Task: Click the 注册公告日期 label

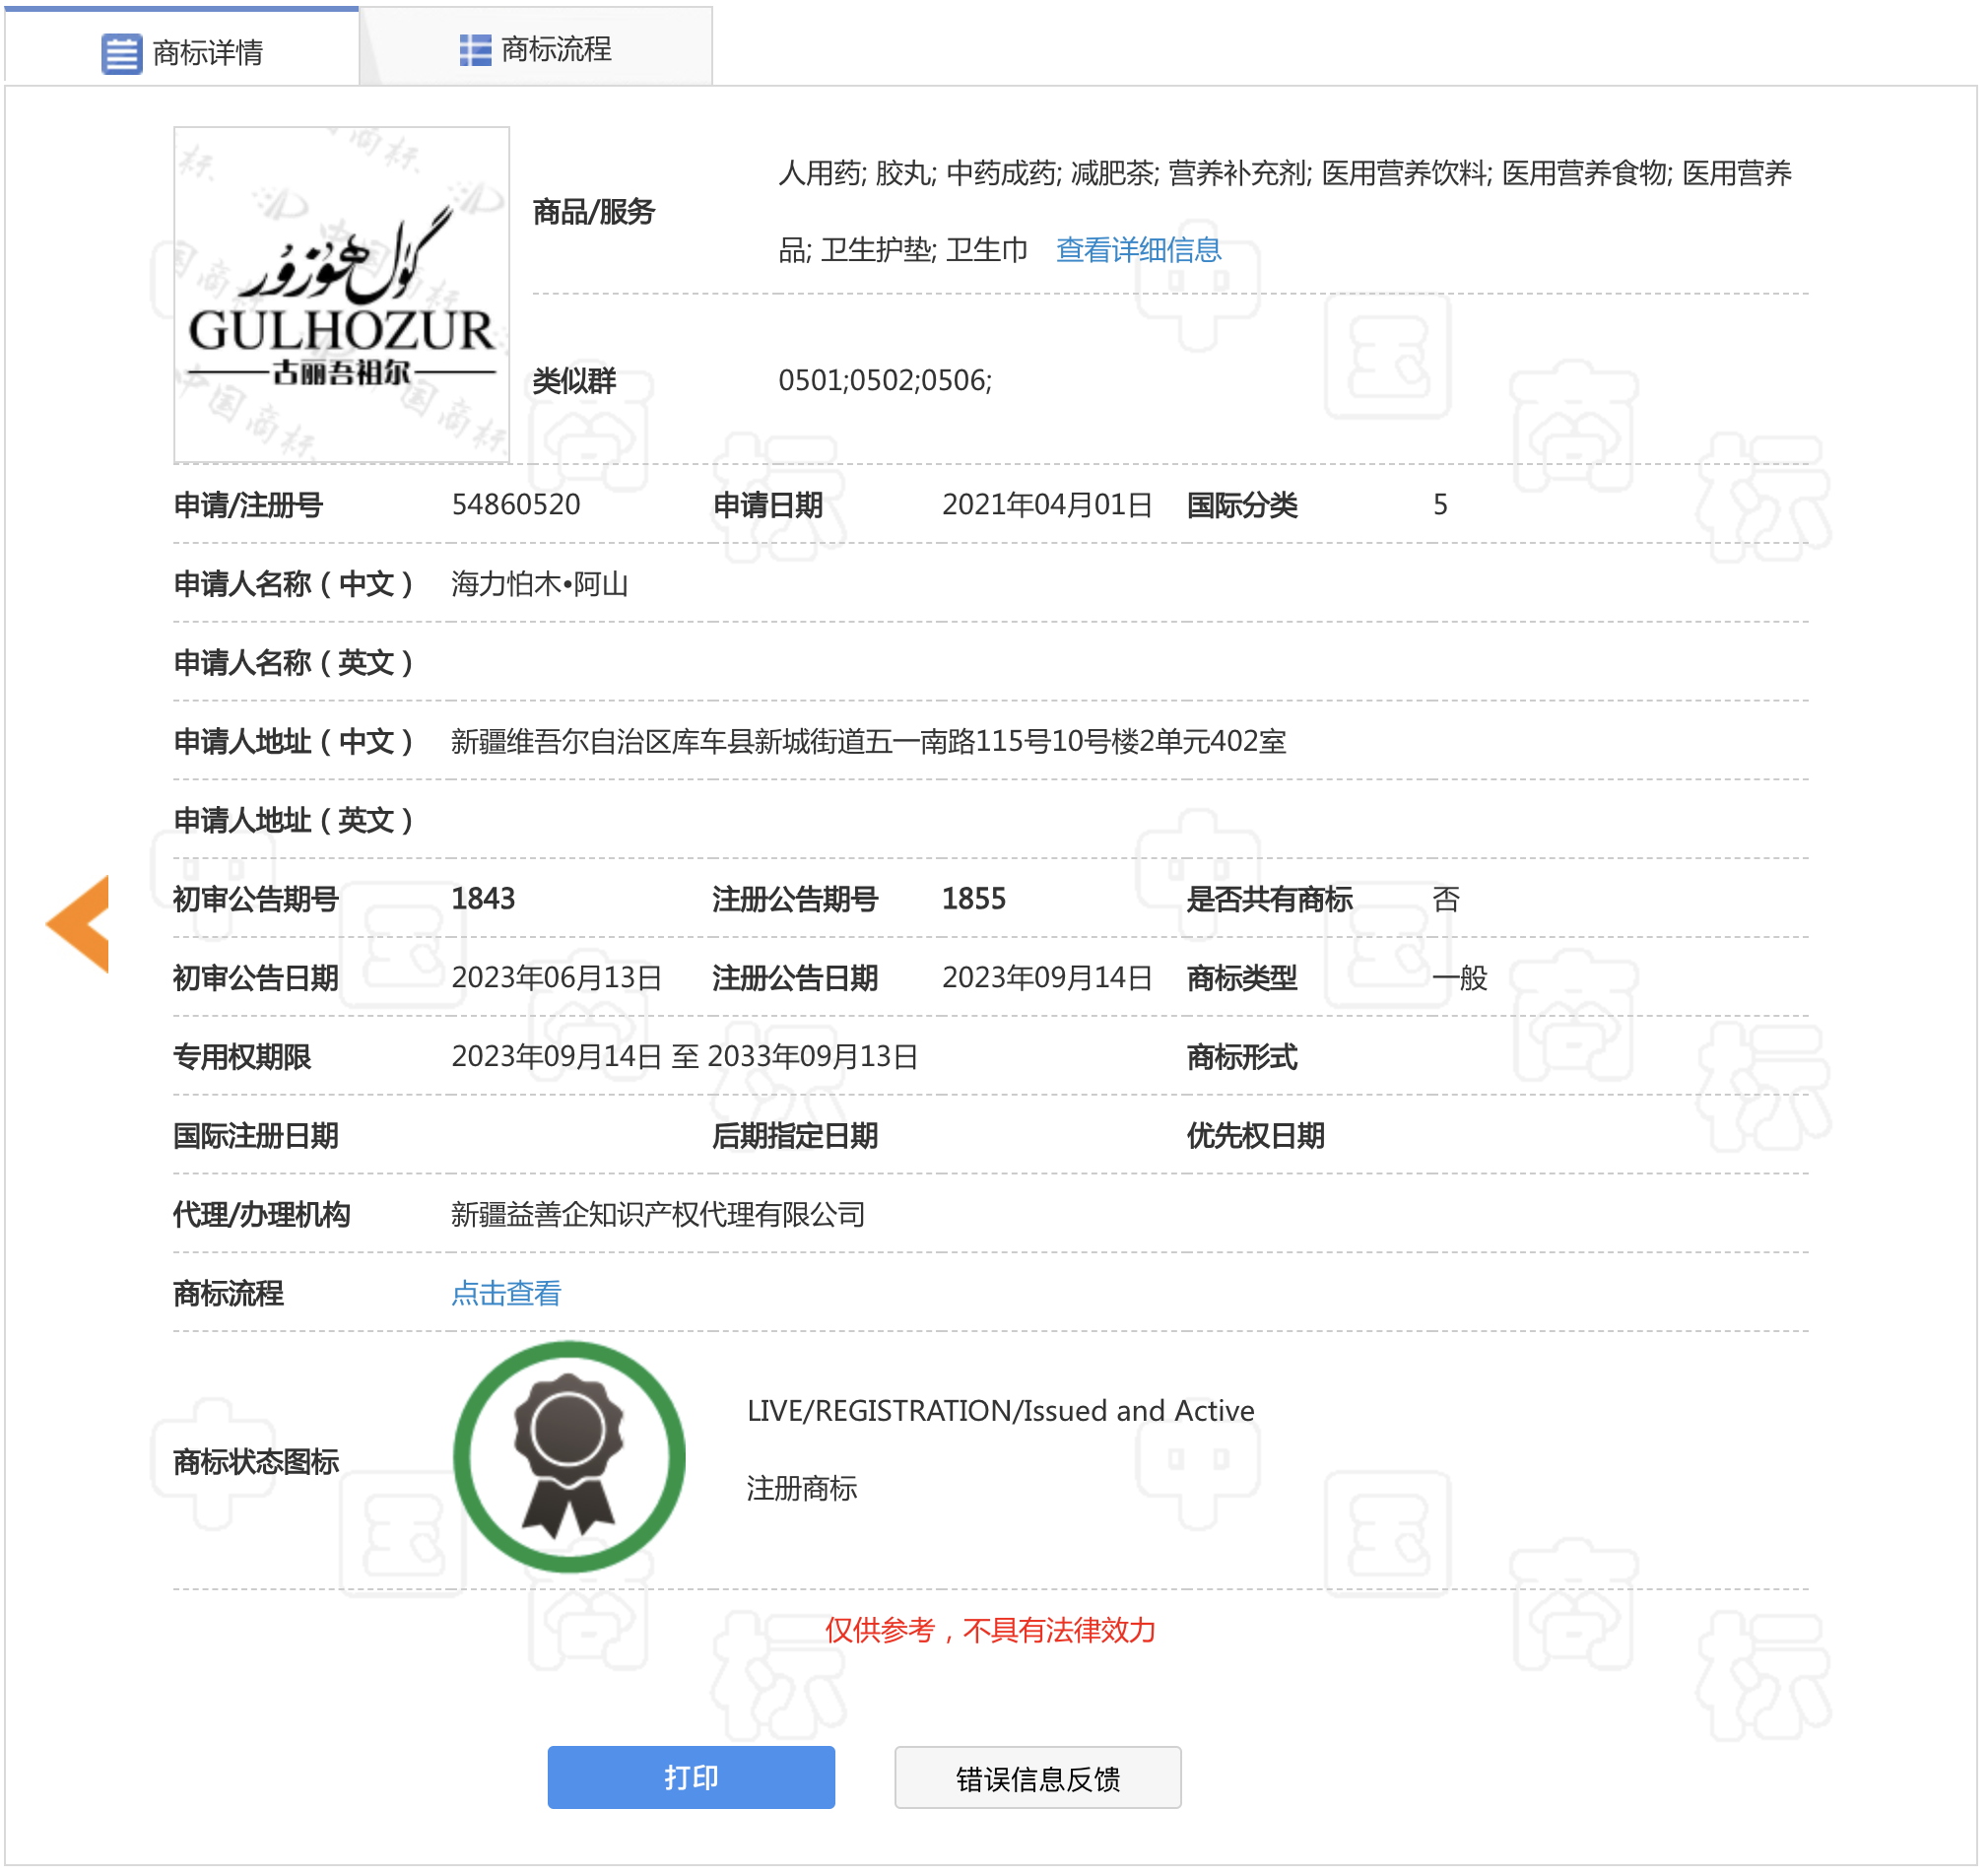Action: tap(795, 978)
